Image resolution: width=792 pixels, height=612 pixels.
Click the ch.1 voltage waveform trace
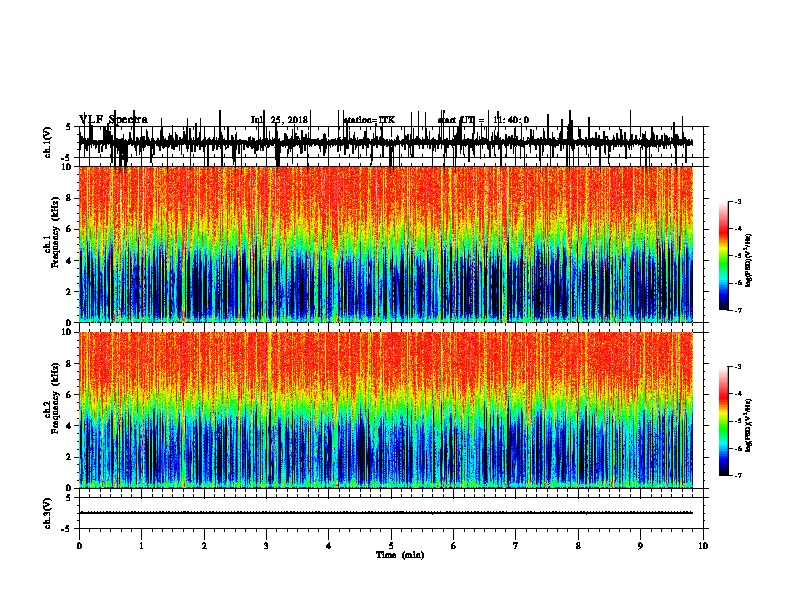(x=385, y=142)
